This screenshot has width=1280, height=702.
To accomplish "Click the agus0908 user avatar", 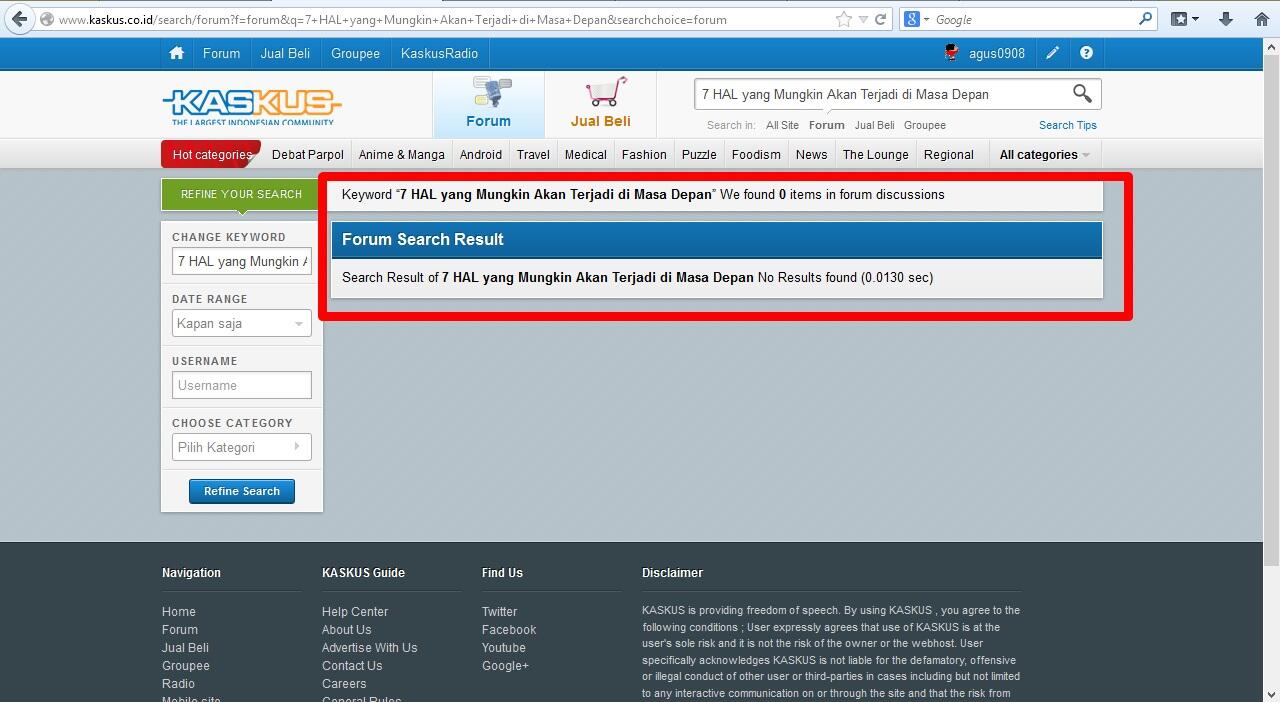I will pyautogui.click(x=951, y=53).
